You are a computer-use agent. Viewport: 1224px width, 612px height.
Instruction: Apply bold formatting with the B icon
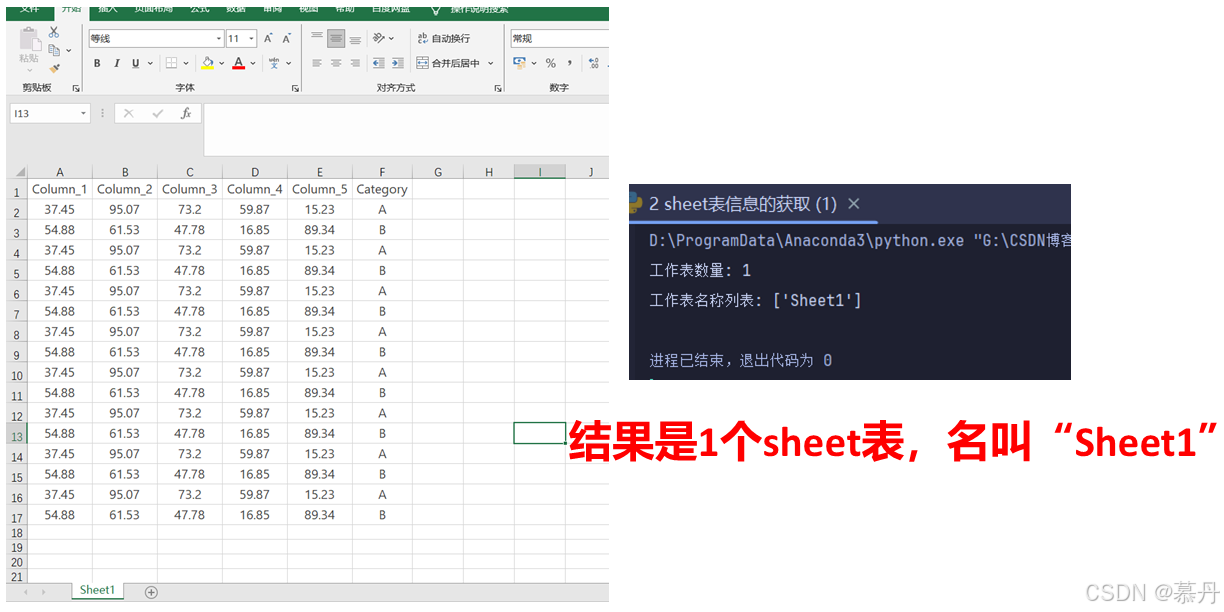tap(97, 62)
